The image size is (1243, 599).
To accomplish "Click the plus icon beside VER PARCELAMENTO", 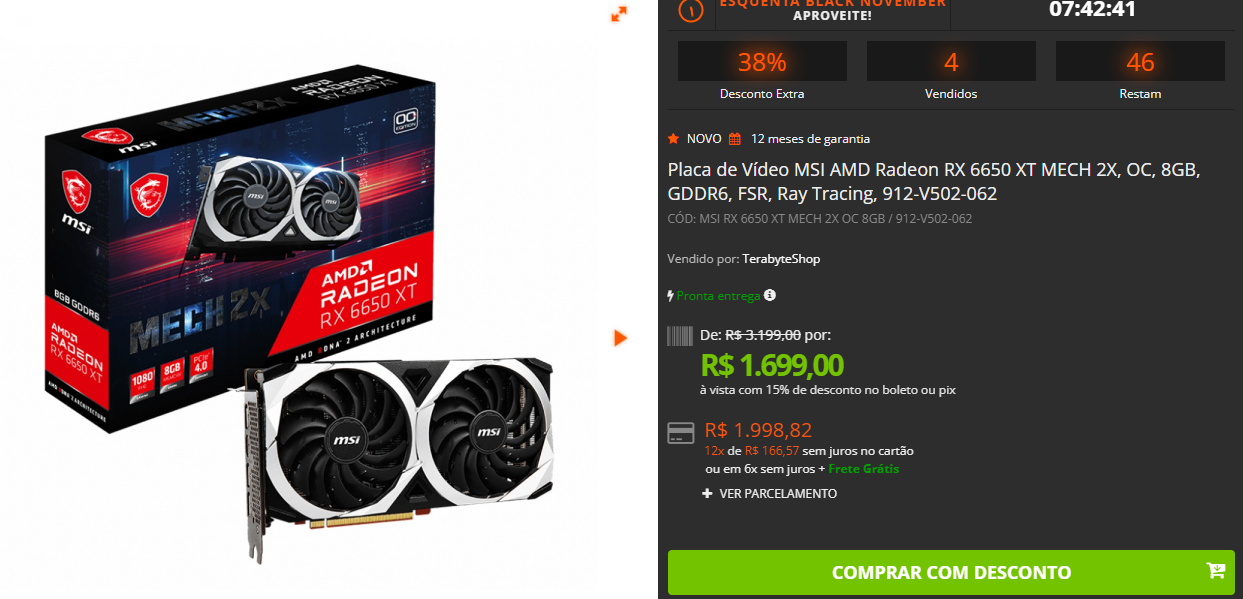I will pyautogui.click(x=707, y=494).
